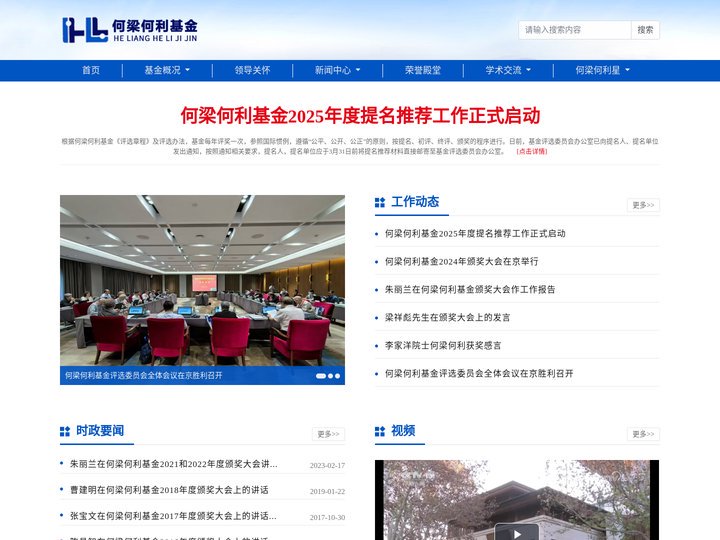Go to the 首页 nav item
The image size is (720, 540).
pos(91,70)
